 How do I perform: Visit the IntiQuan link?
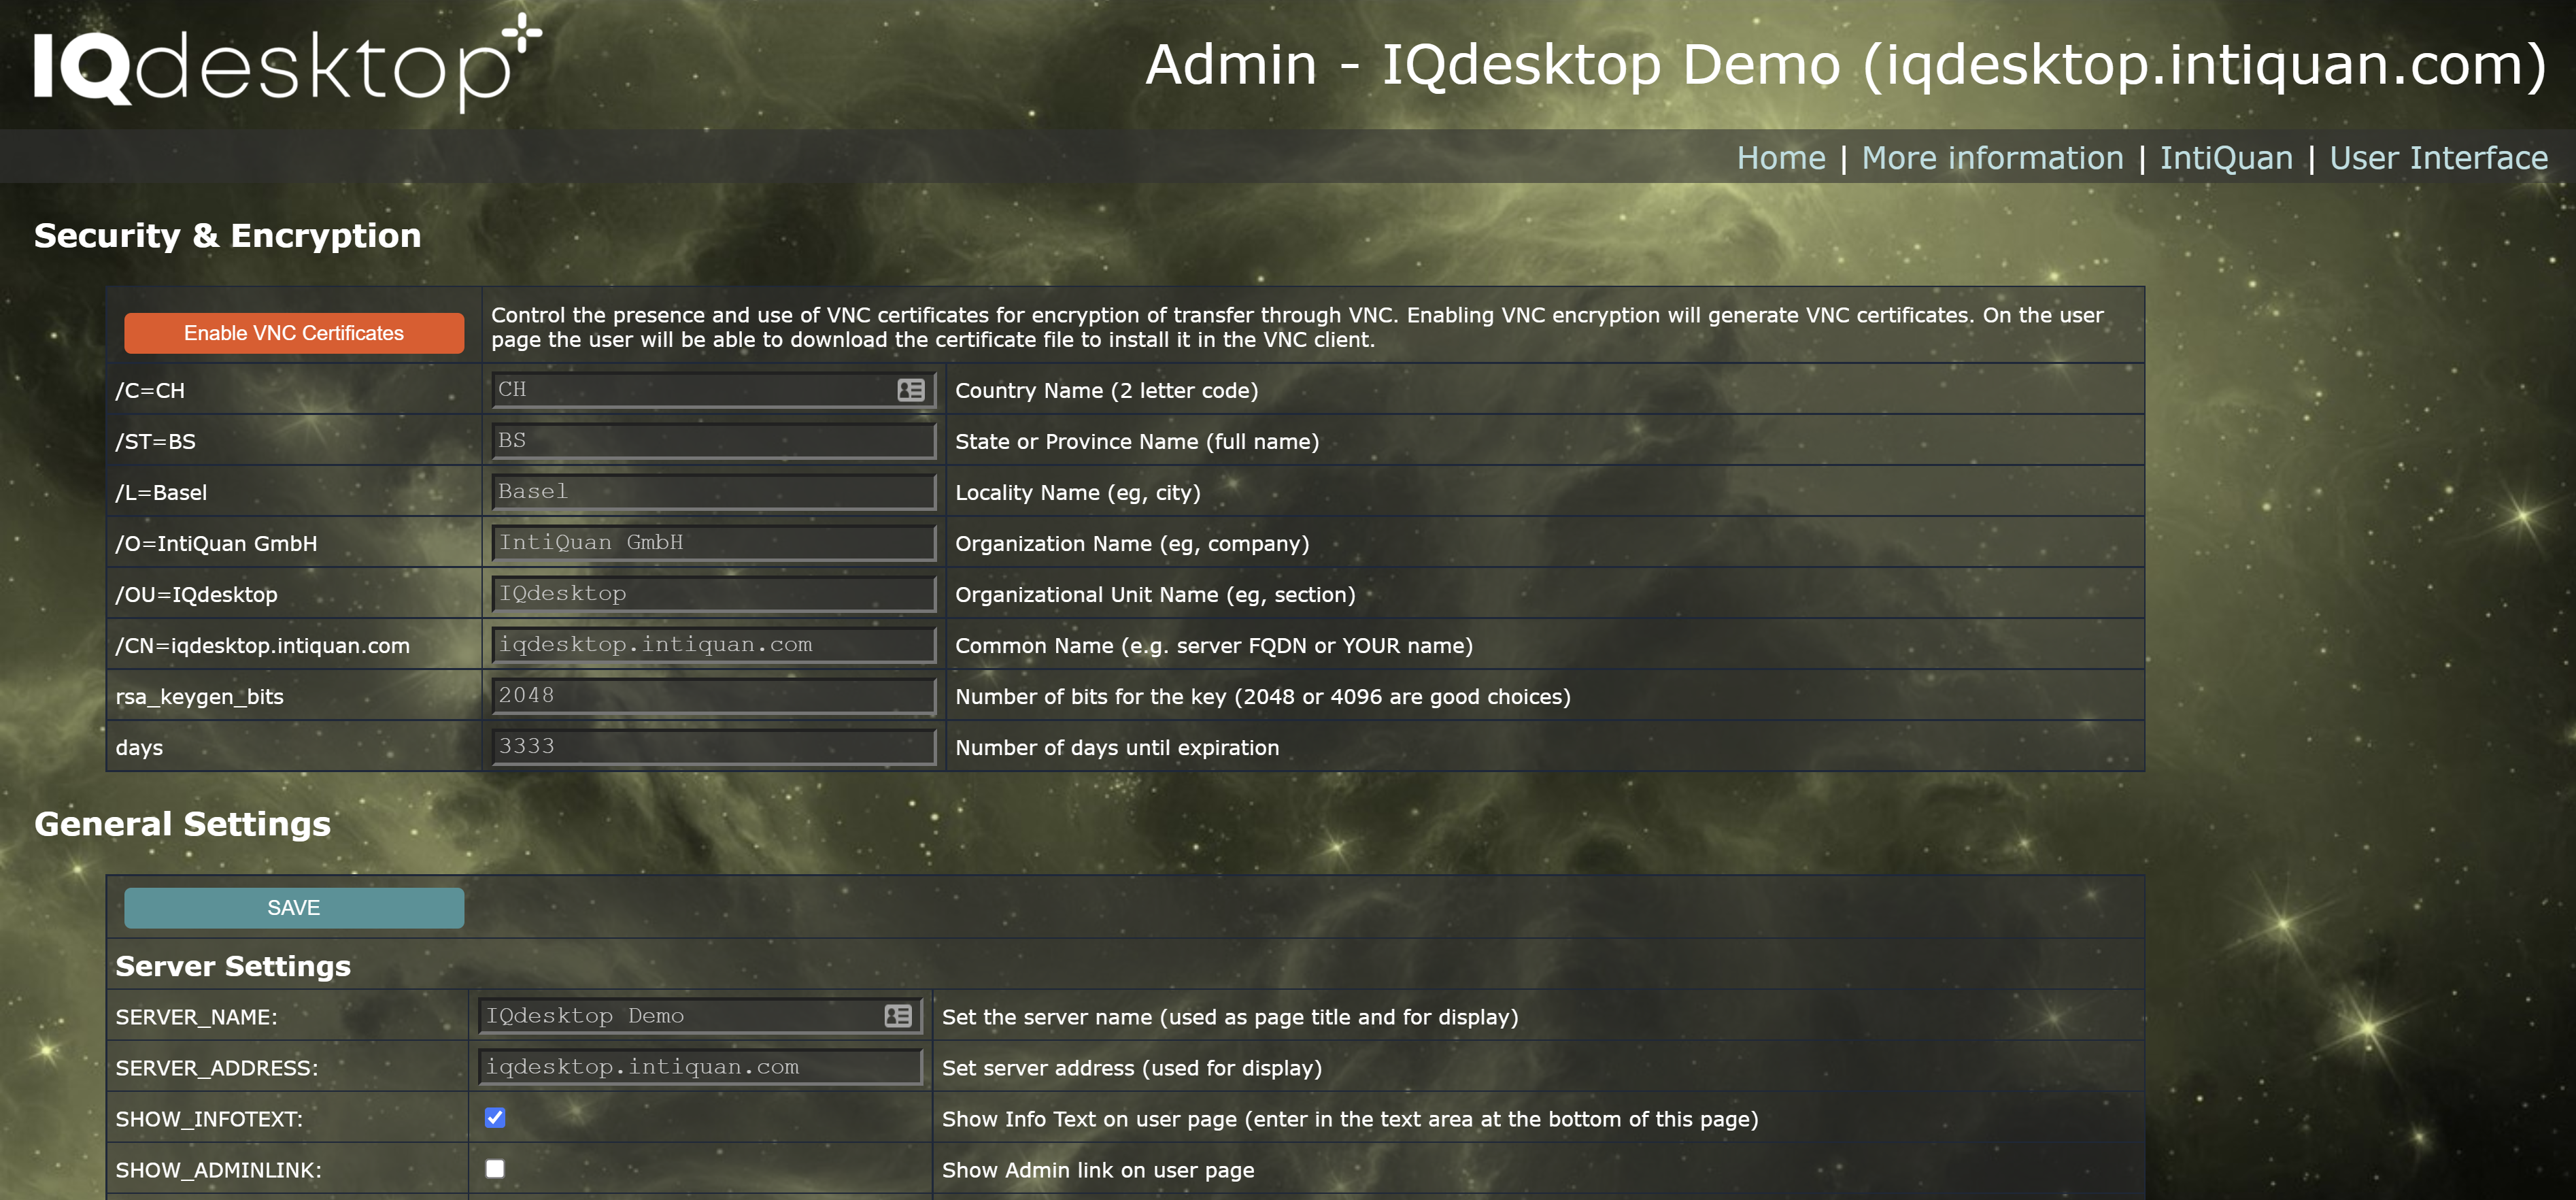point(2226,158)
